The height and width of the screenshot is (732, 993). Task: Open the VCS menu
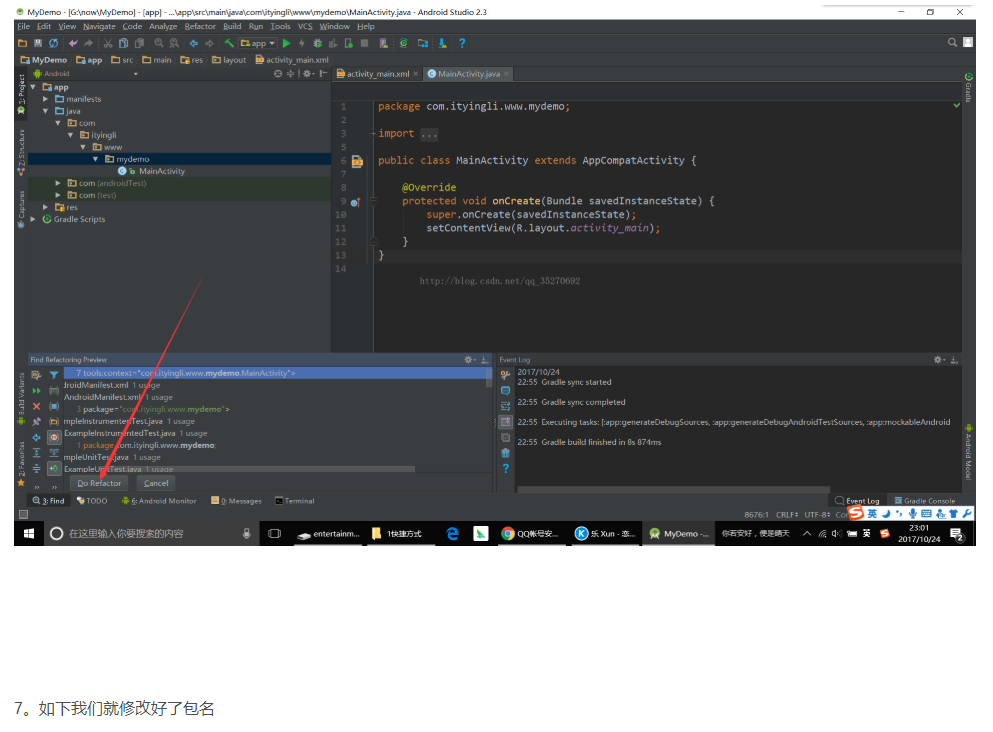(305, 26)
